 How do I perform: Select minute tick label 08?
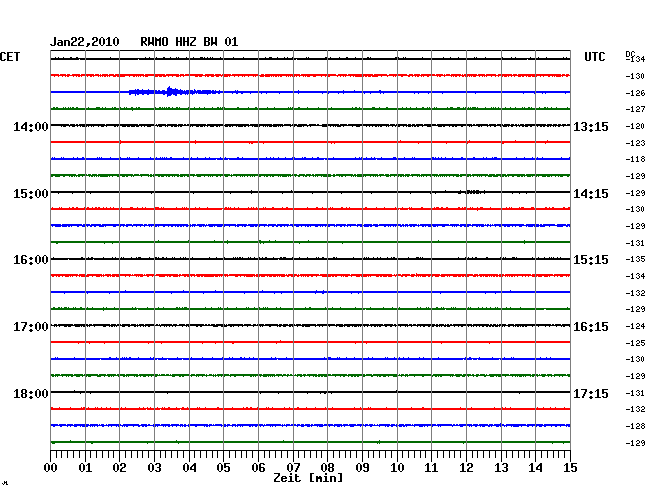tap(327, 468)
